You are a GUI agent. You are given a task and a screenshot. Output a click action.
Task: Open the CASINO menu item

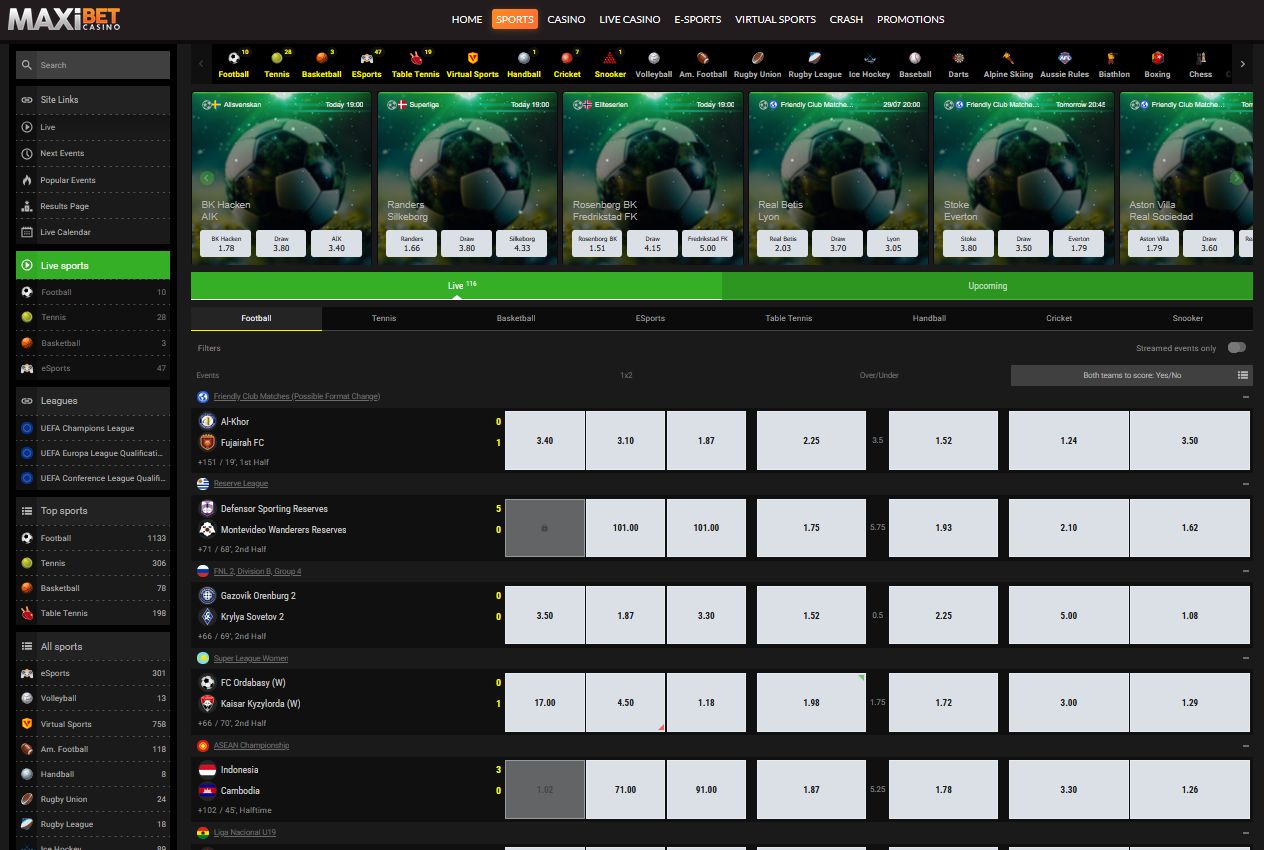coord(566,19)
